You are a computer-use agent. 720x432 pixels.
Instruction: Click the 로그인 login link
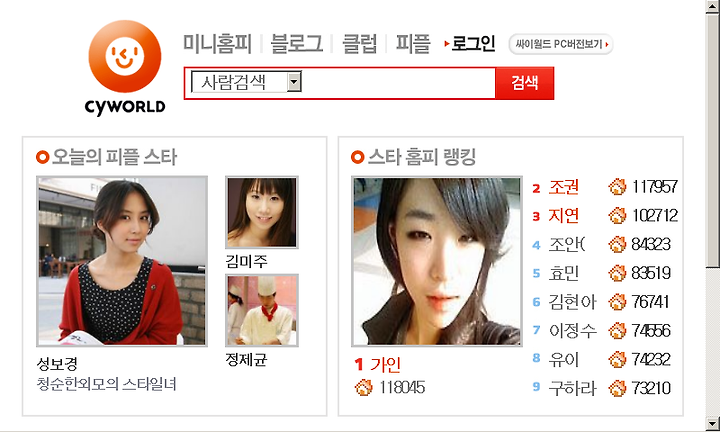point(473,44)
